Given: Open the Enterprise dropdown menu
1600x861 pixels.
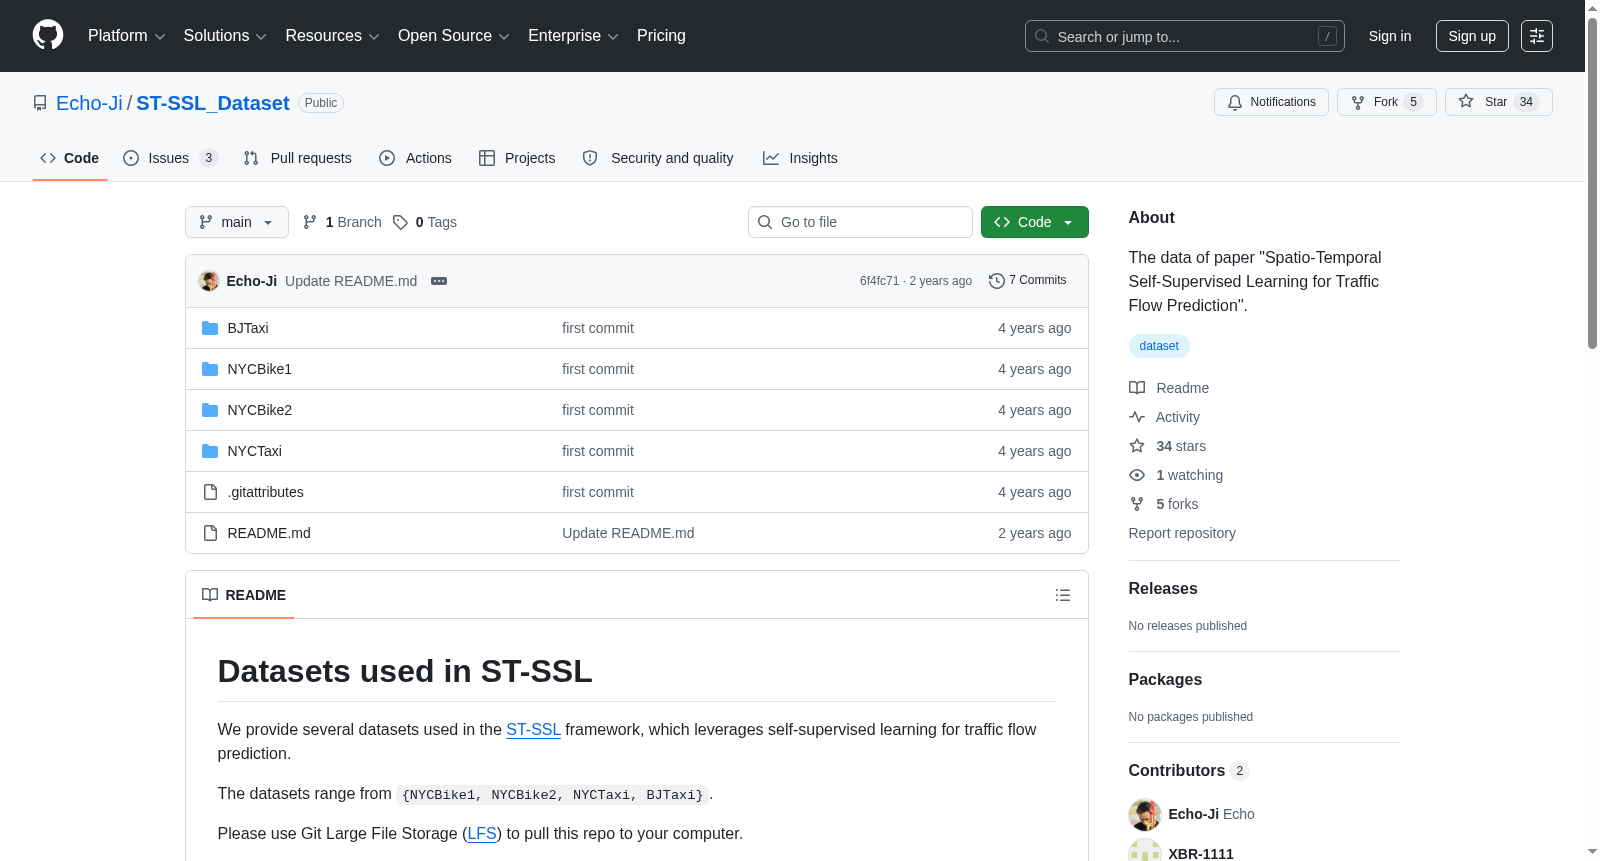Looking at the screenshot, I should click(573, 36).
